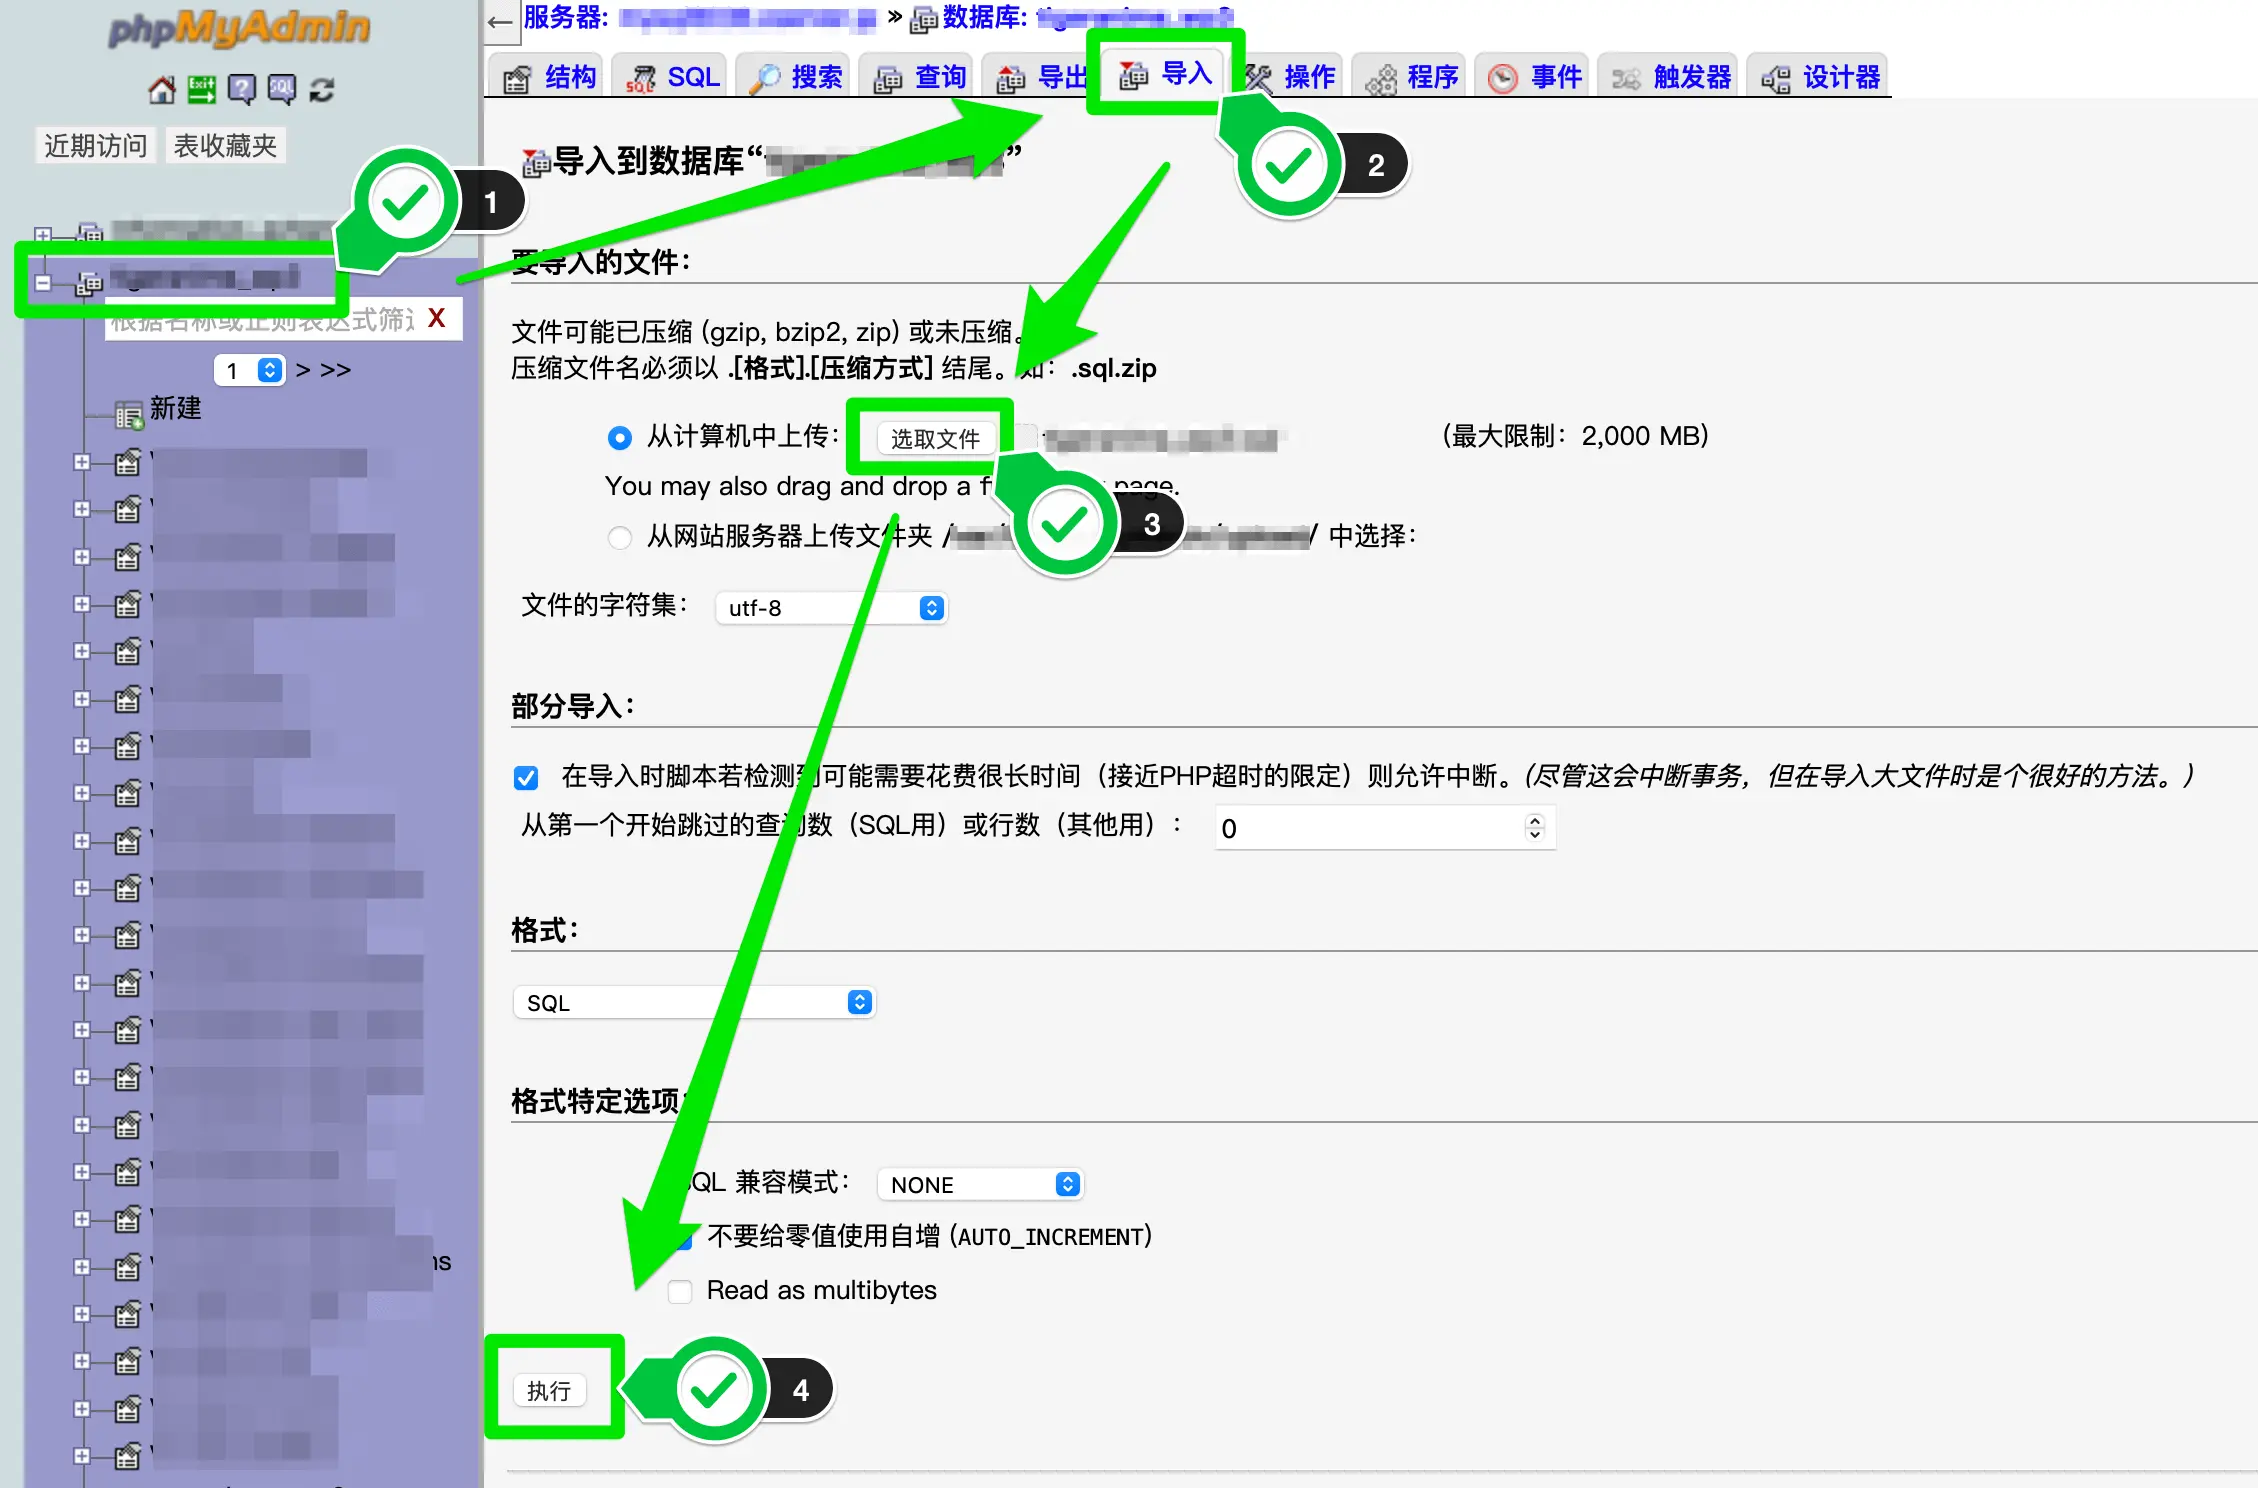
Task: Click the back arrow at top
Action: pos(500,22)
